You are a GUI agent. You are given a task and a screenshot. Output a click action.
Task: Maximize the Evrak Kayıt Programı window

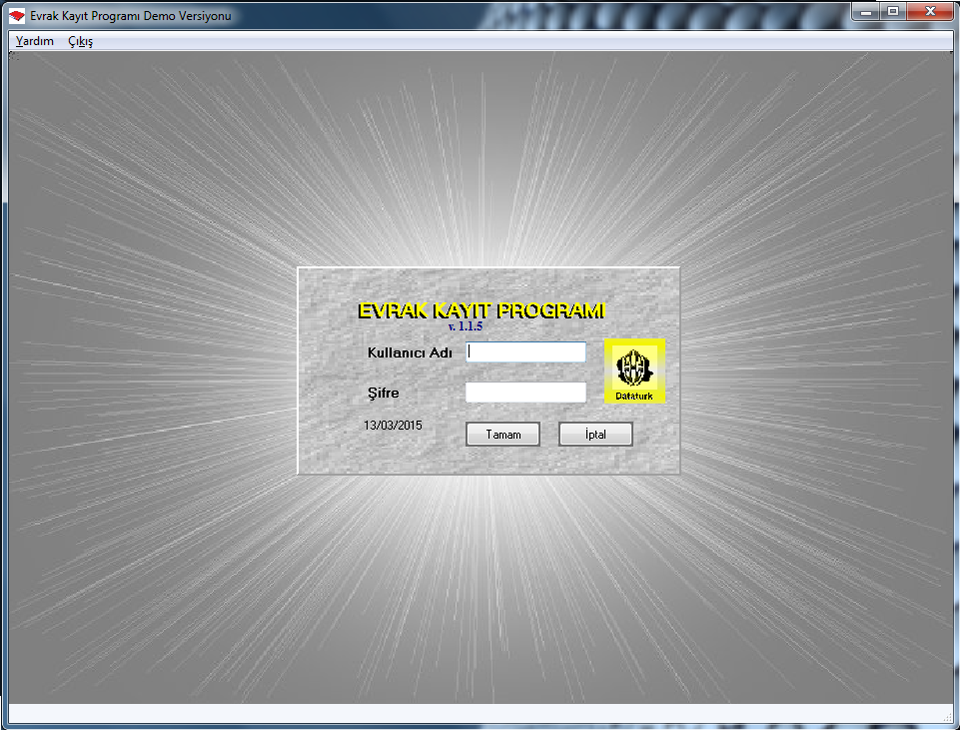pos(893,12)
